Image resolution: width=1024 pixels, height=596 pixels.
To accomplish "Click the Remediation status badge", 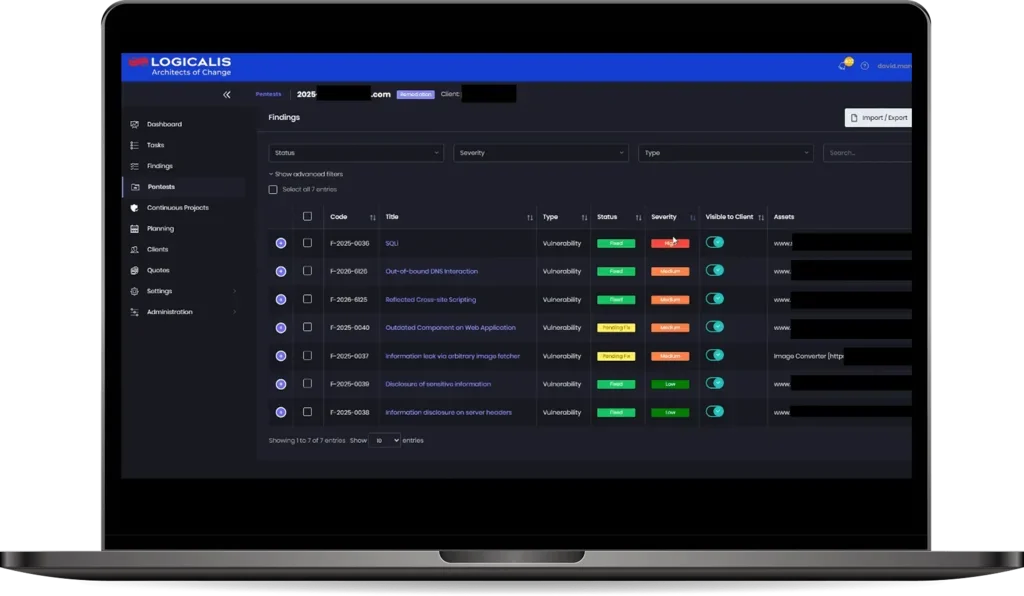I will [415, 95].
